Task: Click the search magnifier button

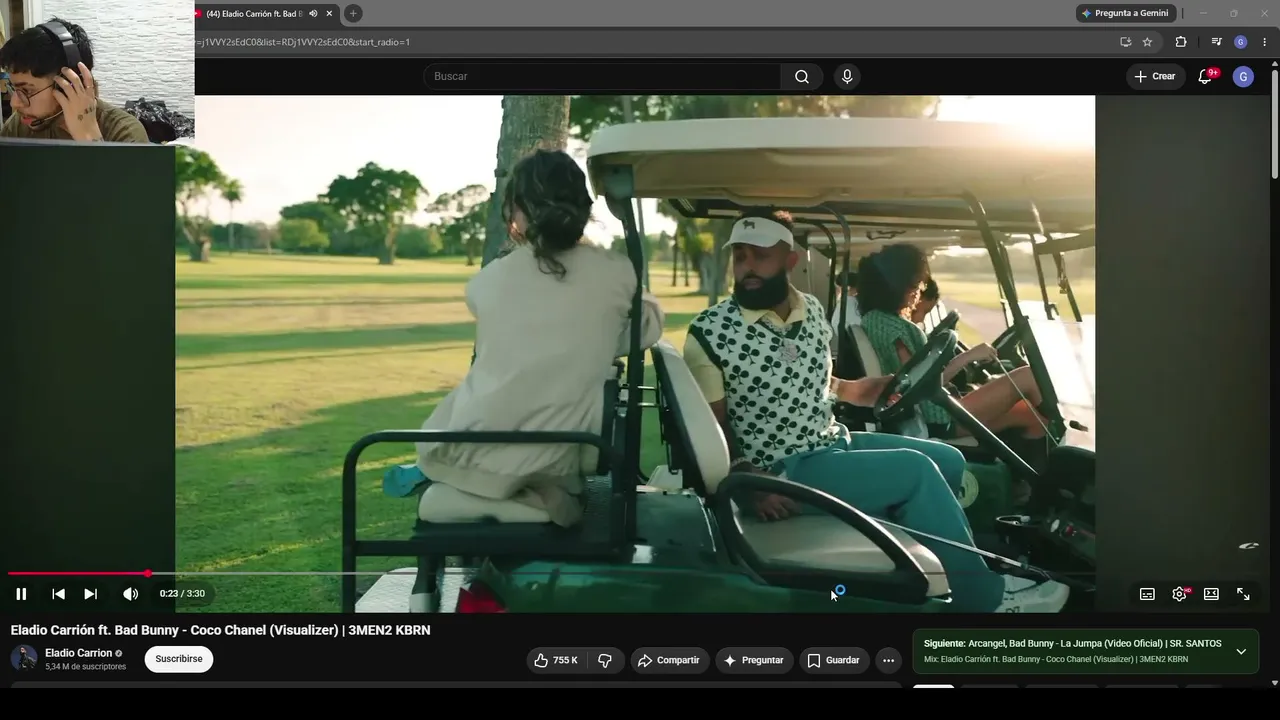Action: 802,76
